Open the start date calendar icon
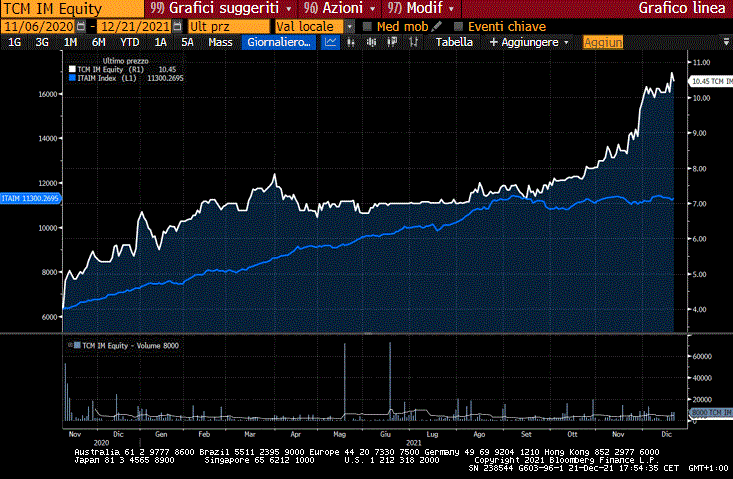Viewport: 733px width, 479px height. coord(81,27)
